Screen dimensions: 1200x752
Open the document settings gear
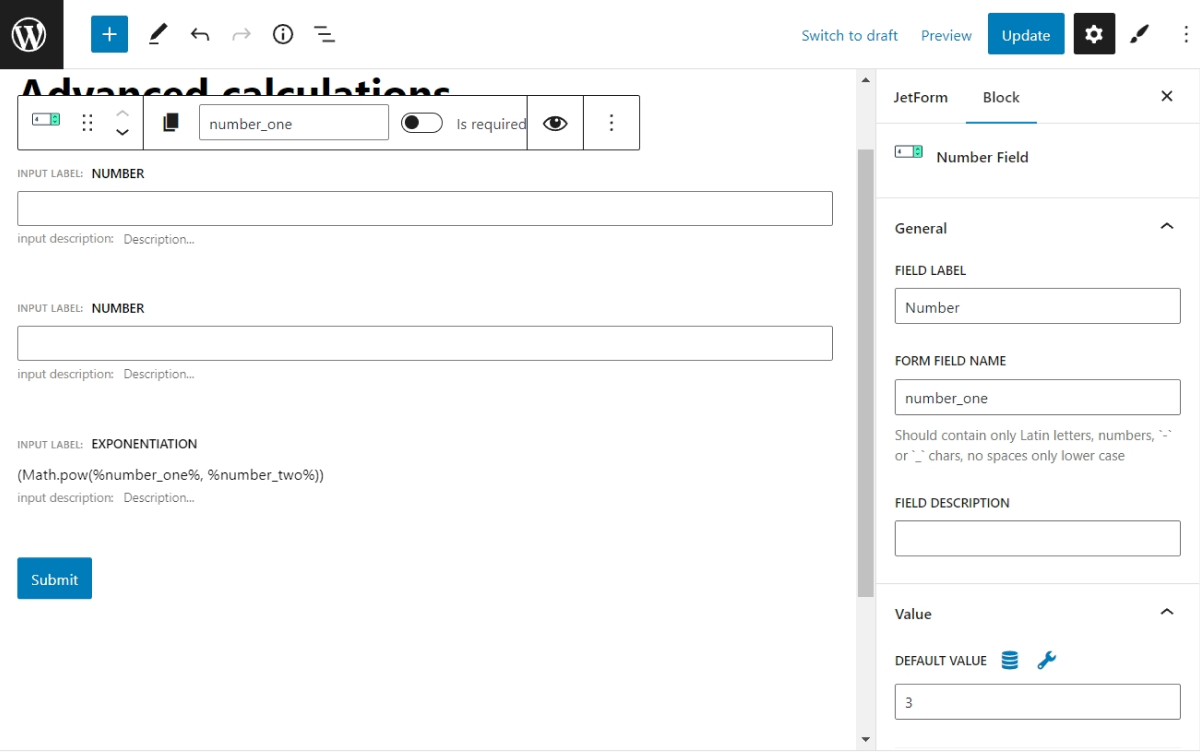coord(1093,33)
